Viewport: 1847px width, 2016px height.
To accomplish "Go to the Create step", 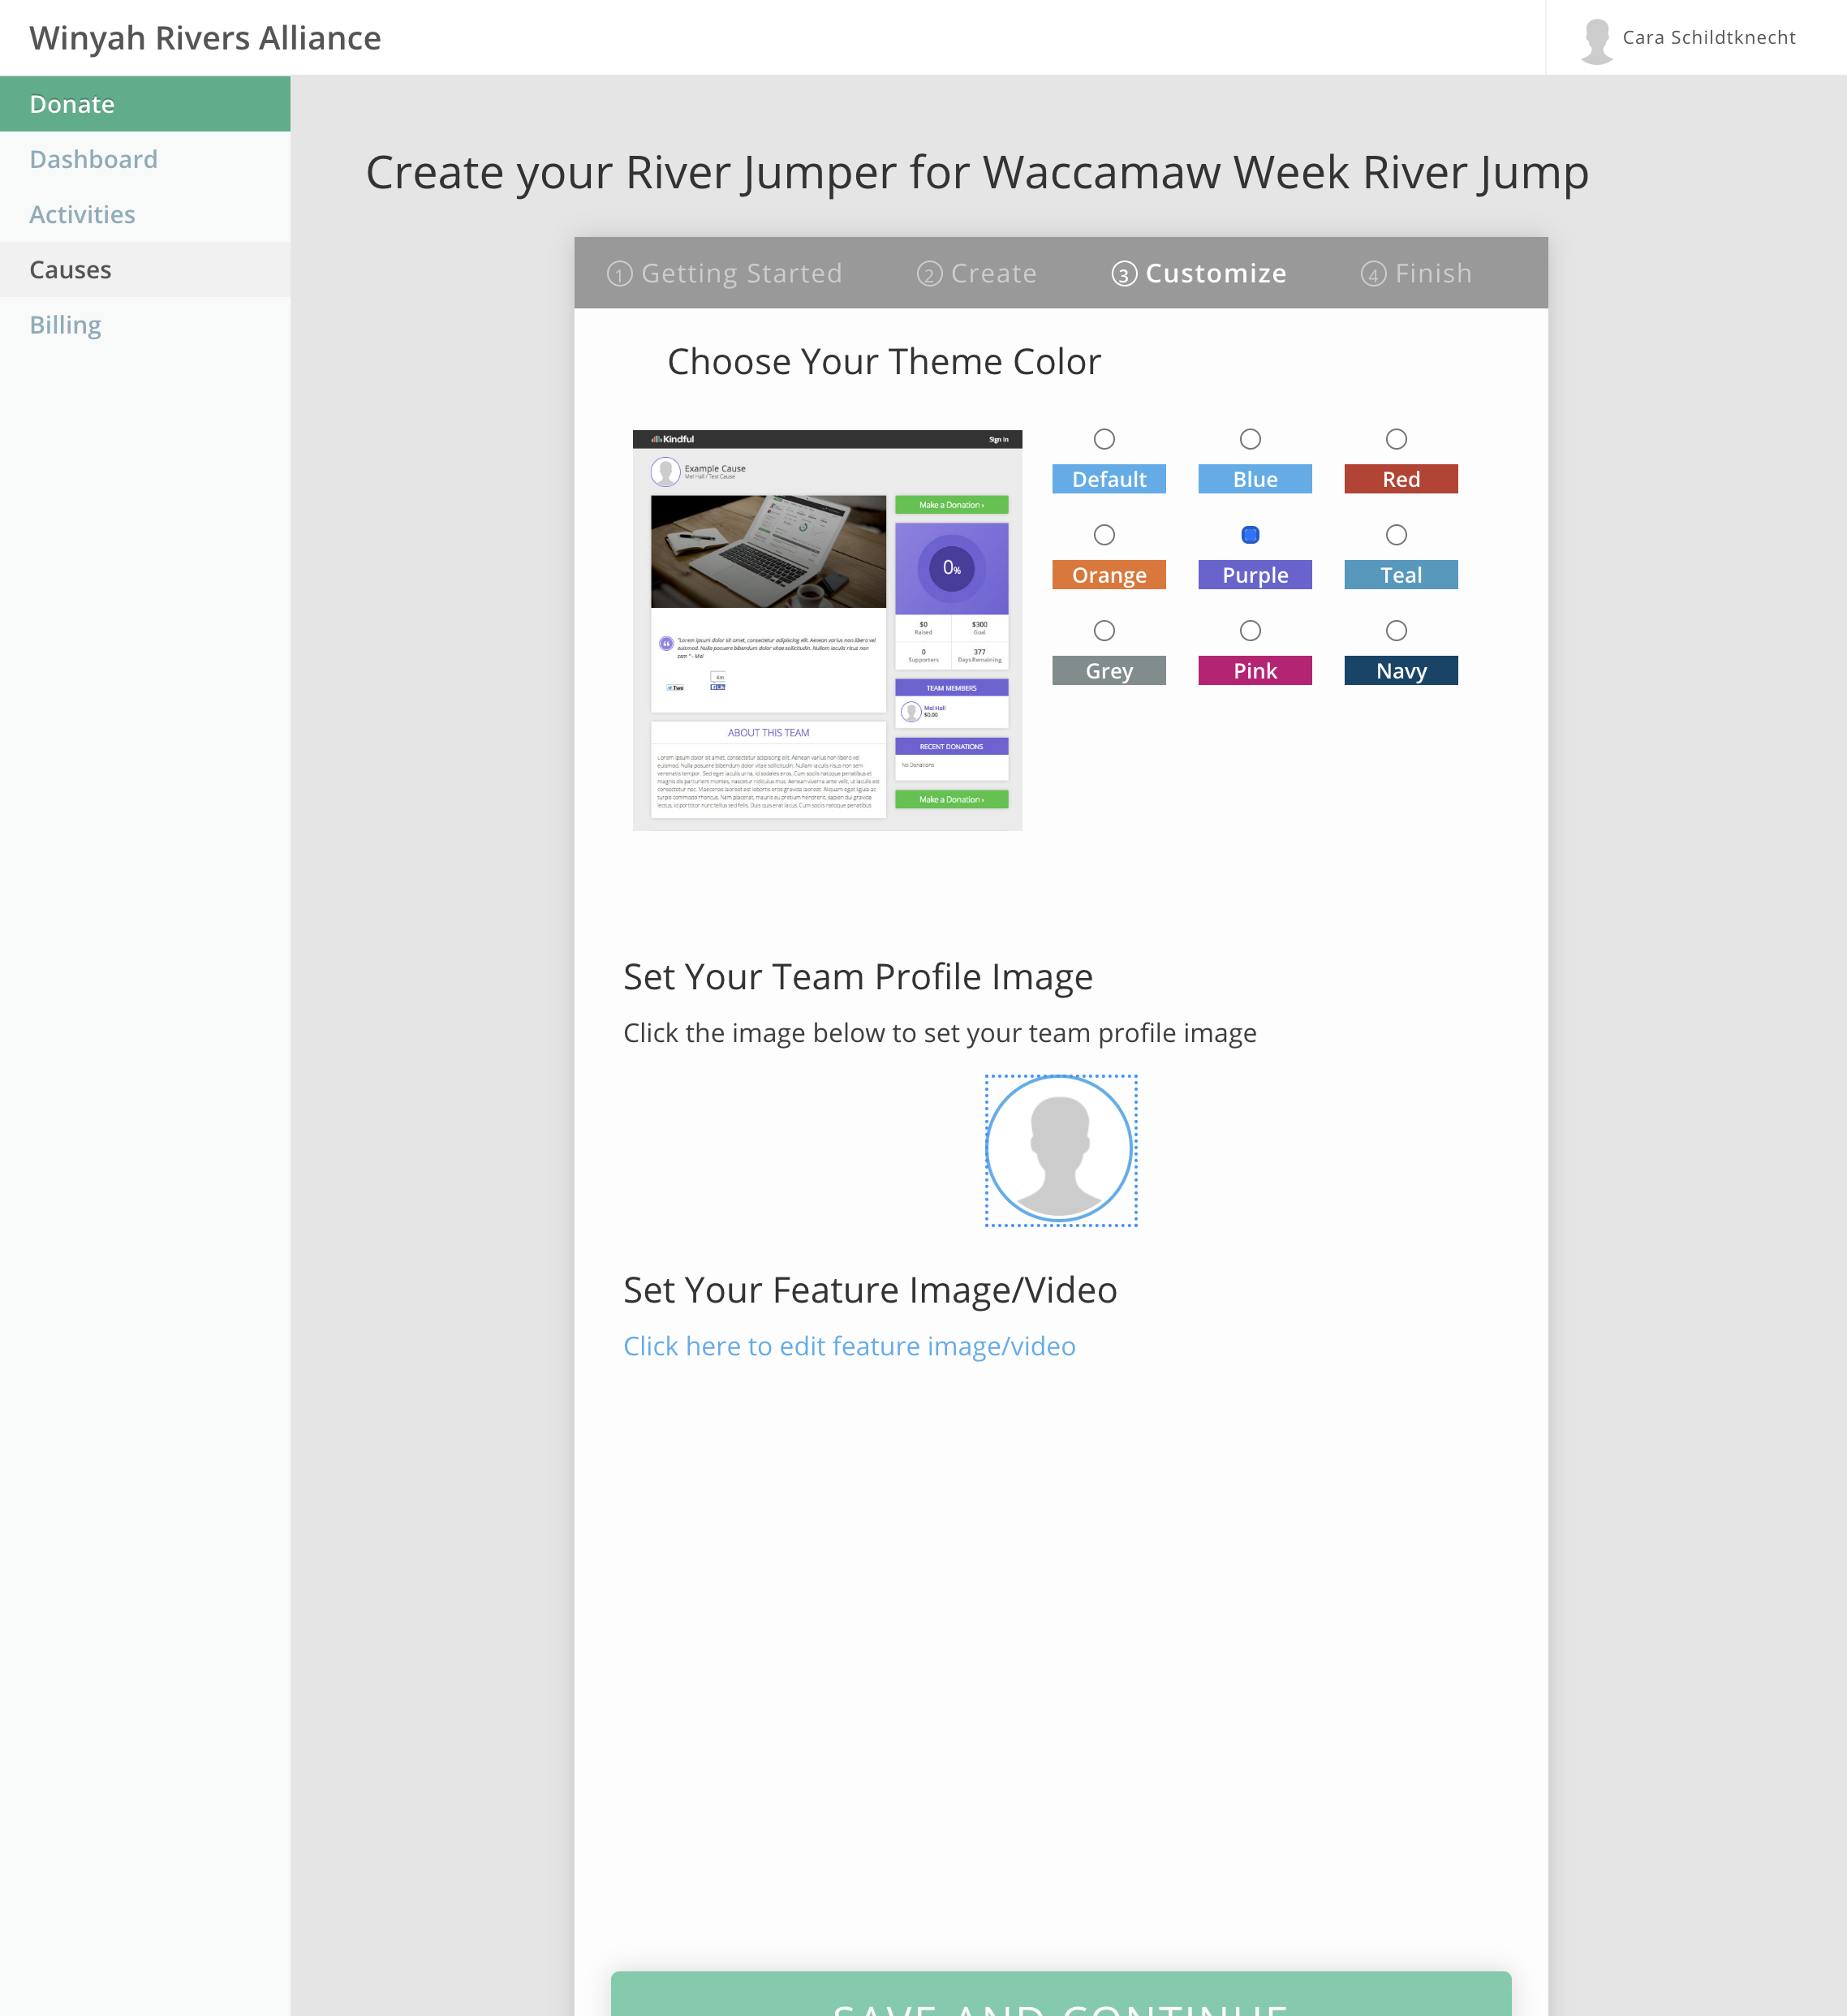I will pyautogui.click(x=976, y=273).
